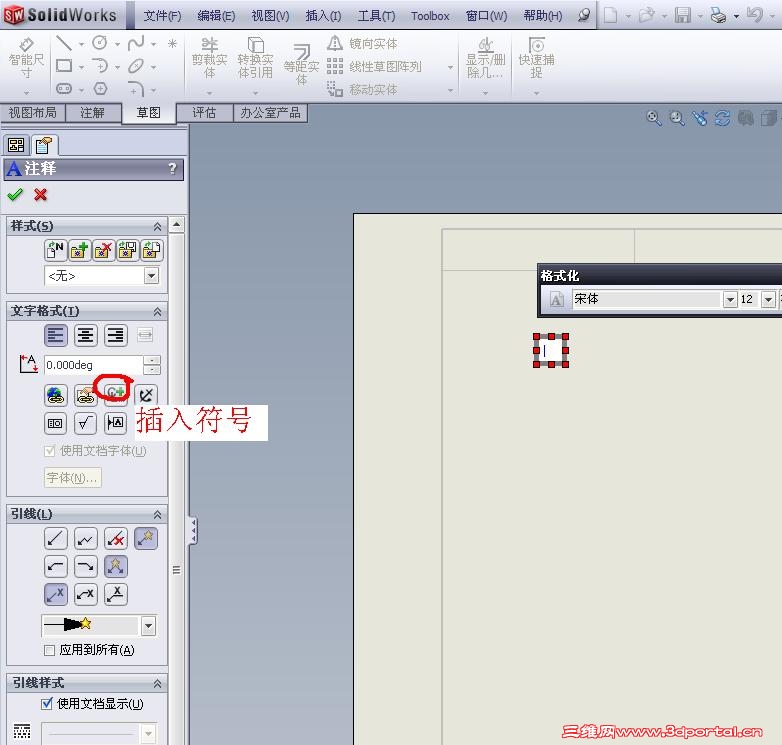The image size is (782, 745).
Task: Switch to the 注解 tab
Action: 93,113
